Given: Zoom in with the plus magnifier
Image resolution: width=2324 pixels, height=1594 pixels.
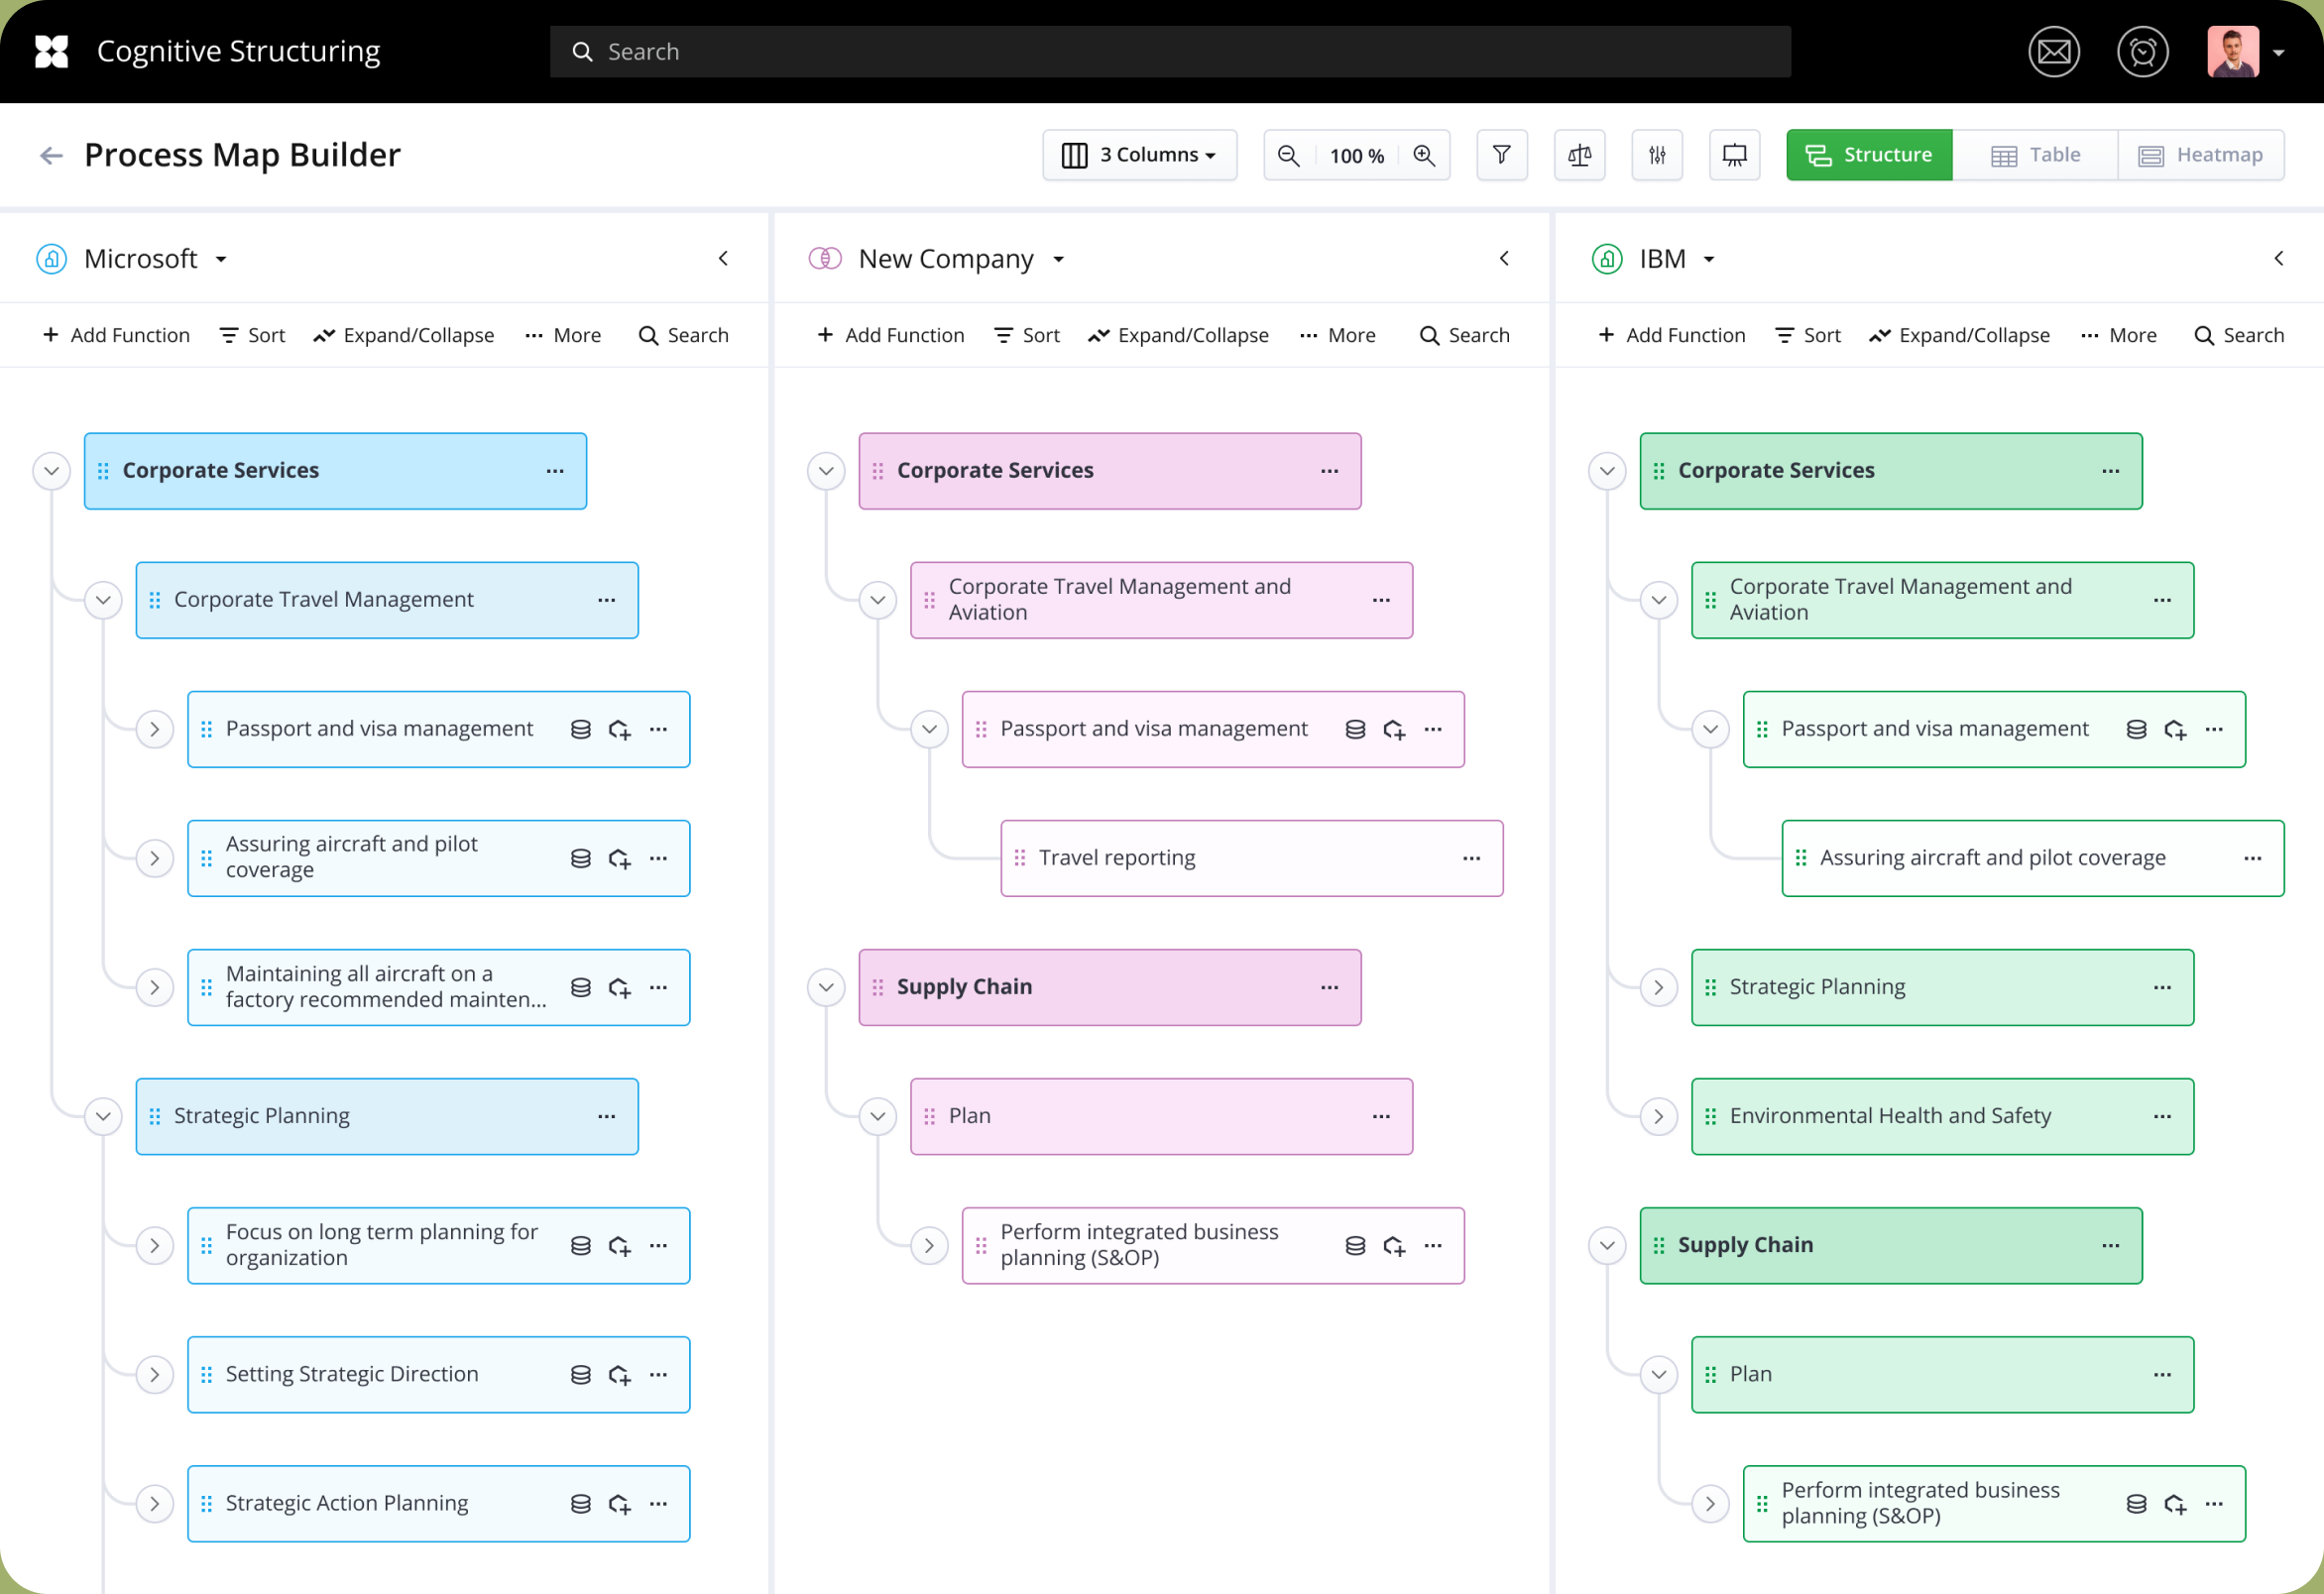Looking at the screenshot, I should 1424,155.
